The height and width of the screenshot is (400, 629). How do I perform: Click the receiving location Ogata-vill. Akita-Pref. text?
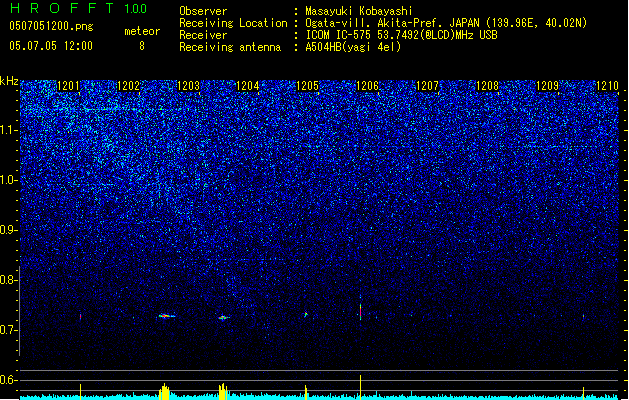446,23
